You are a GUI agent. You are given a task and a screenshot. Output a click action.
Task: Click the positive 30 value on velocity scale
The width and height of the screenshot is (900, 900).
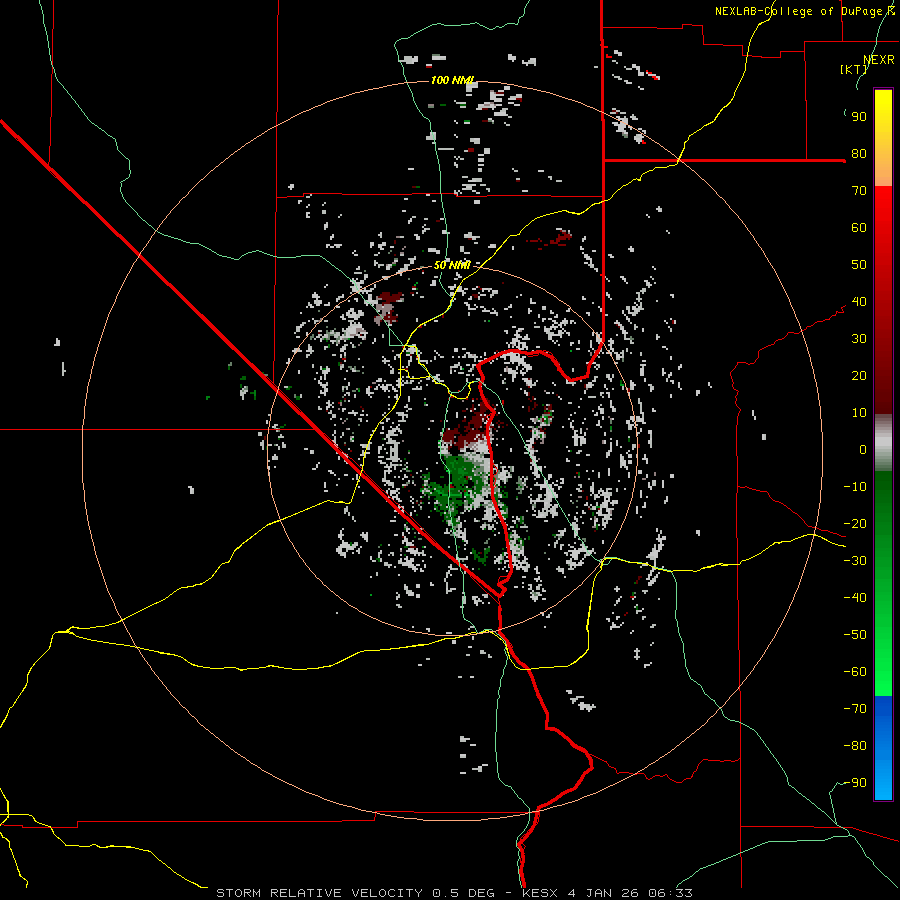[859, 339]
